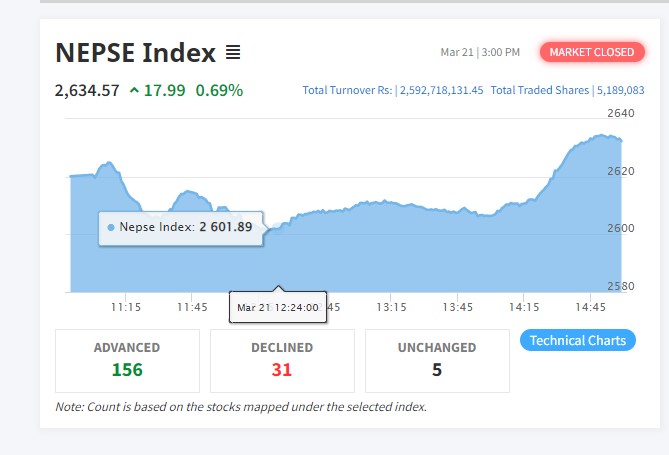Viewport: 669px width, 455px height.
Task: Click the blue dot in the Nepse tooltip
Action: (x=111, y=228)
